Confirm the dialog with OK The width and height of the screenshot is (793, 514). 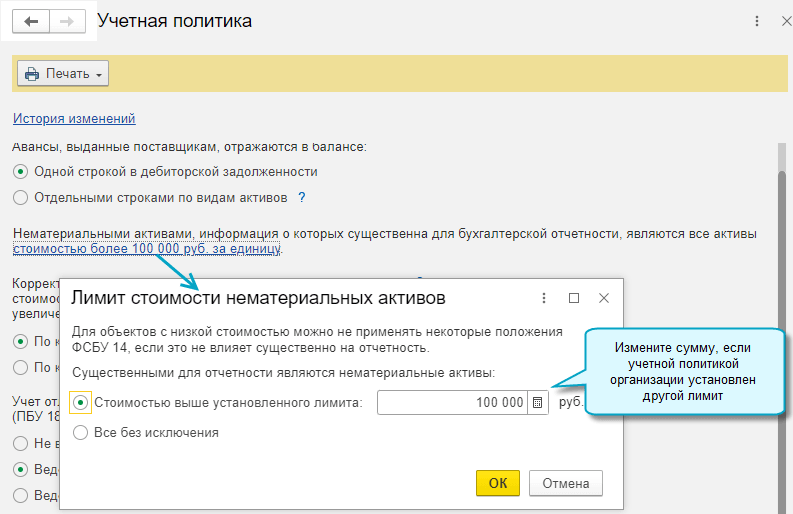pos(497,483)
